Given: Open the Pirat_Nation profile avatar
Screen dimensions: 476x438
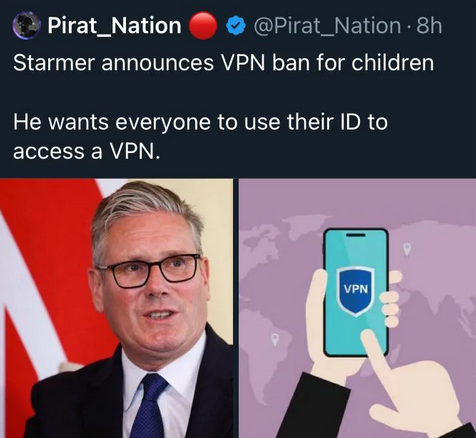Looking at the screenshot, I should coord(26,25).
